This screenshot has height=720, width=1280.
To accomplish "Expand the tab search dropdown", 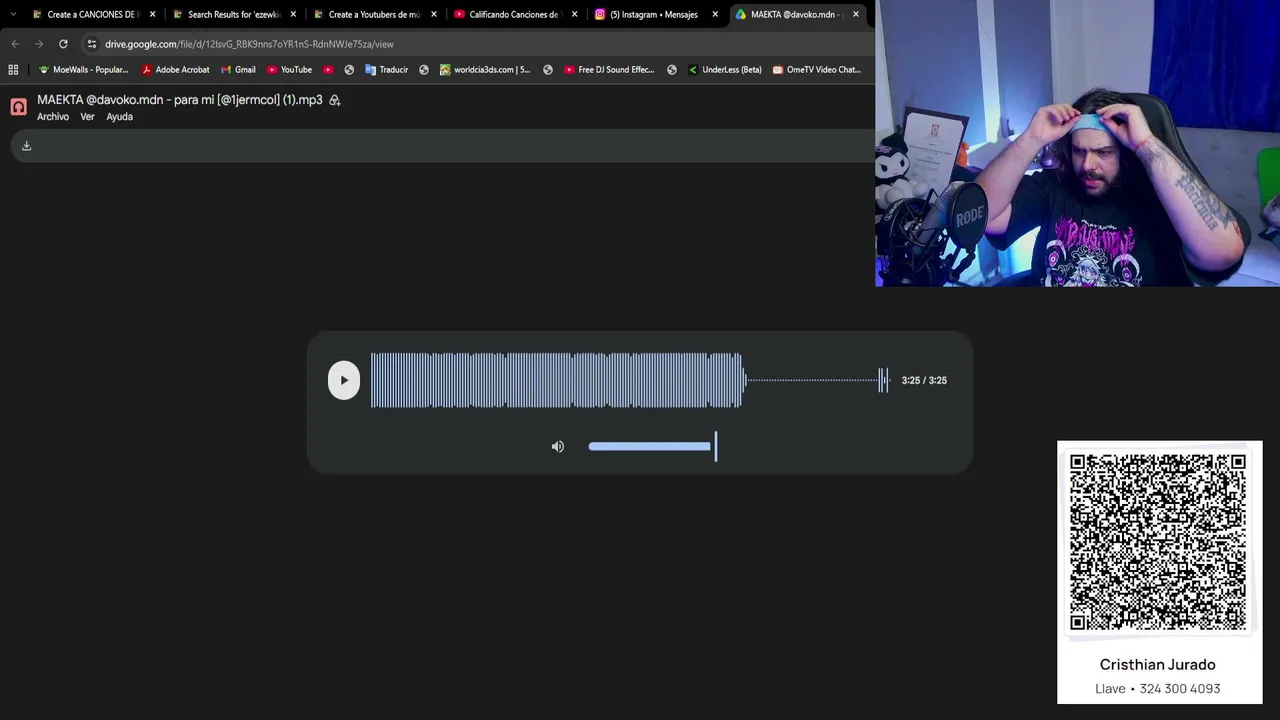I will (13, 14).
